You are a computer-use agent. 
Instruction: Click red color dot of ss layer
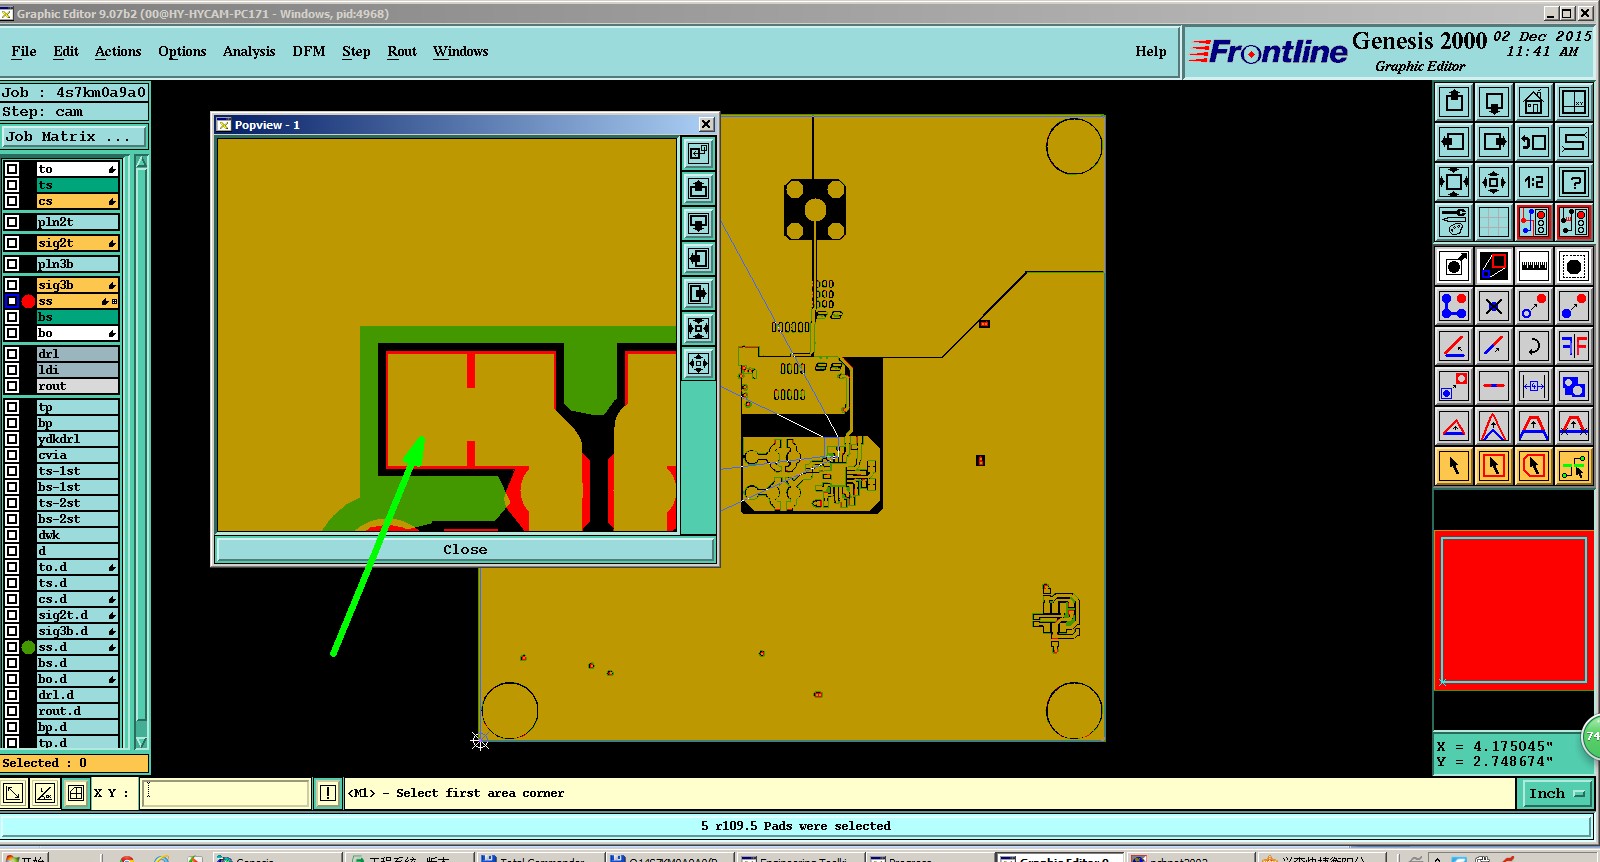pyautogui.click(x=28, y=301)
